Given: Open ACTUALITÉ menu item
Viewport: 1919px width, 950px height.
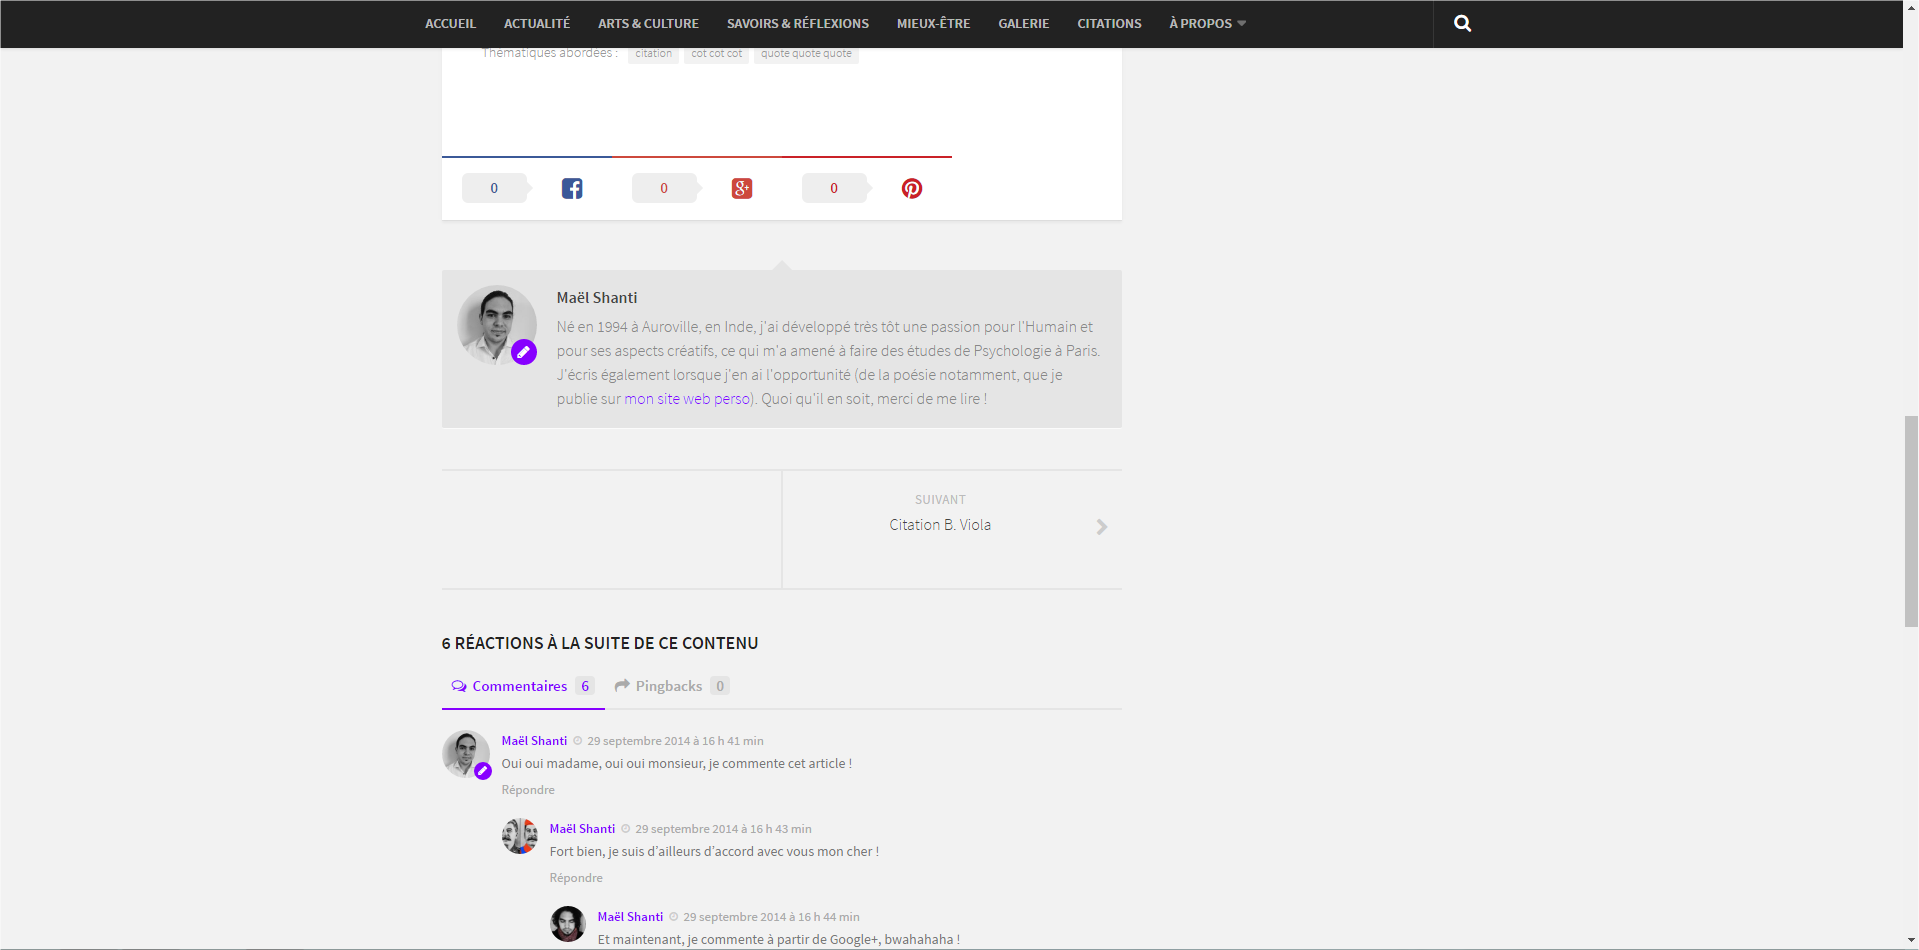Looking at the screenshot, I should pyautogui.click(x=537, y=23).
